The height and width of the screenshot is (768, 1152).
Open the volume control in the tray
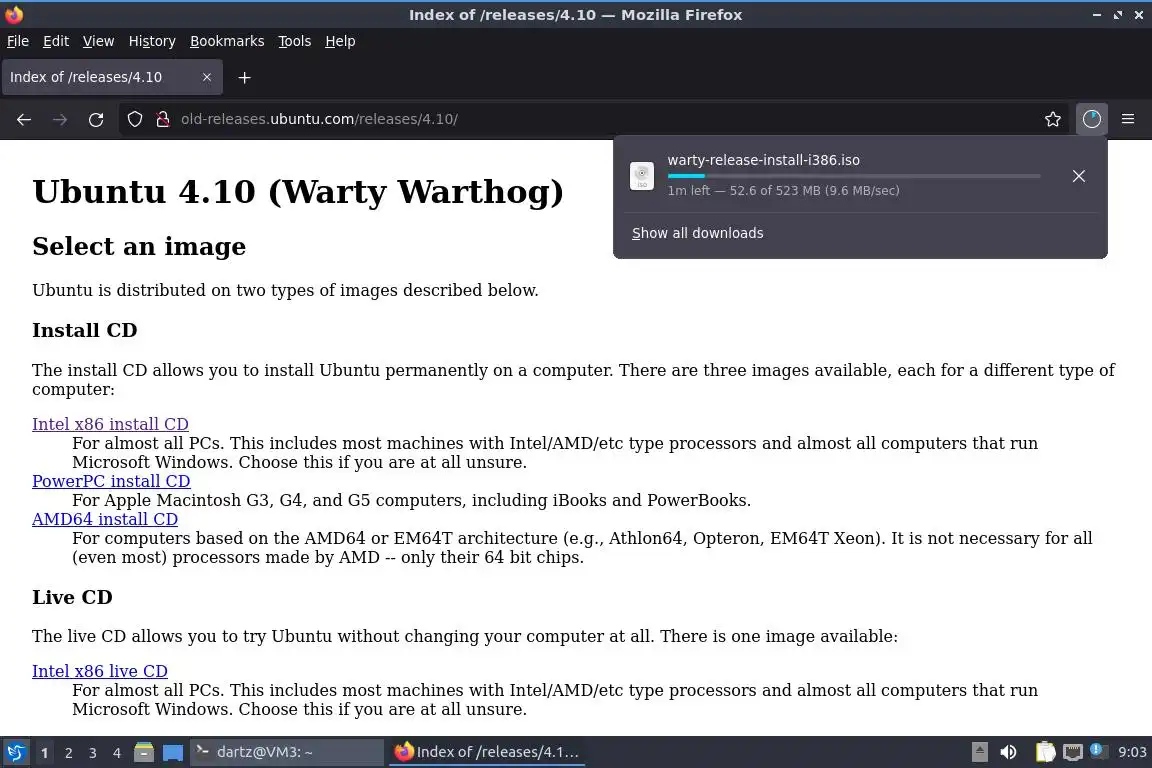[1009, 753]
